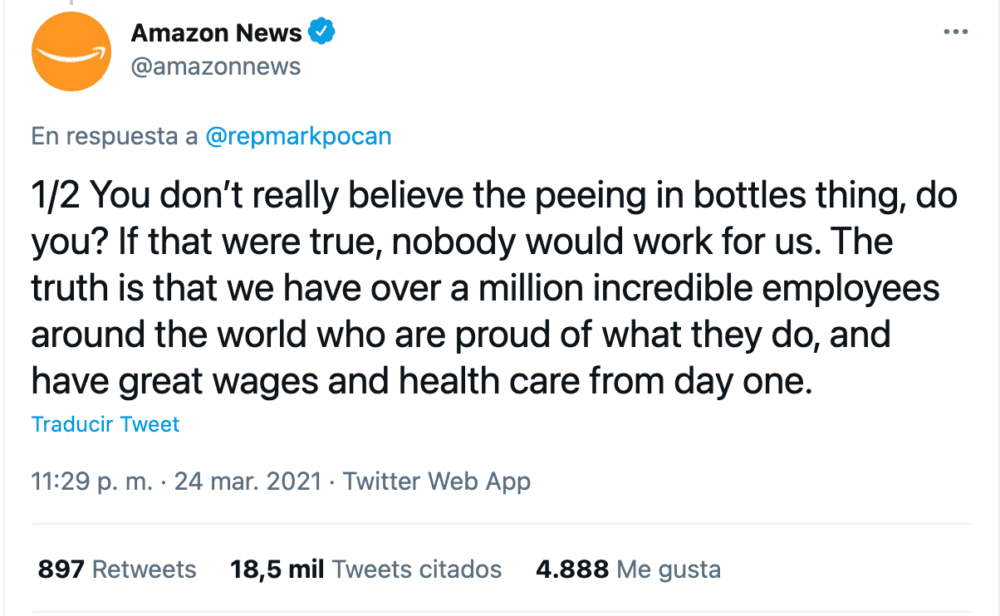
Task: Click the @amazonnews handle
Action: click(216, 66)
